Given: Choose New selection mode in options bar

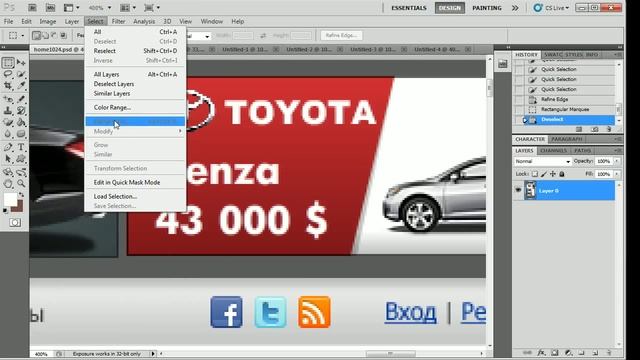Looking at the screenshot, I should click(x=36, y=36).
